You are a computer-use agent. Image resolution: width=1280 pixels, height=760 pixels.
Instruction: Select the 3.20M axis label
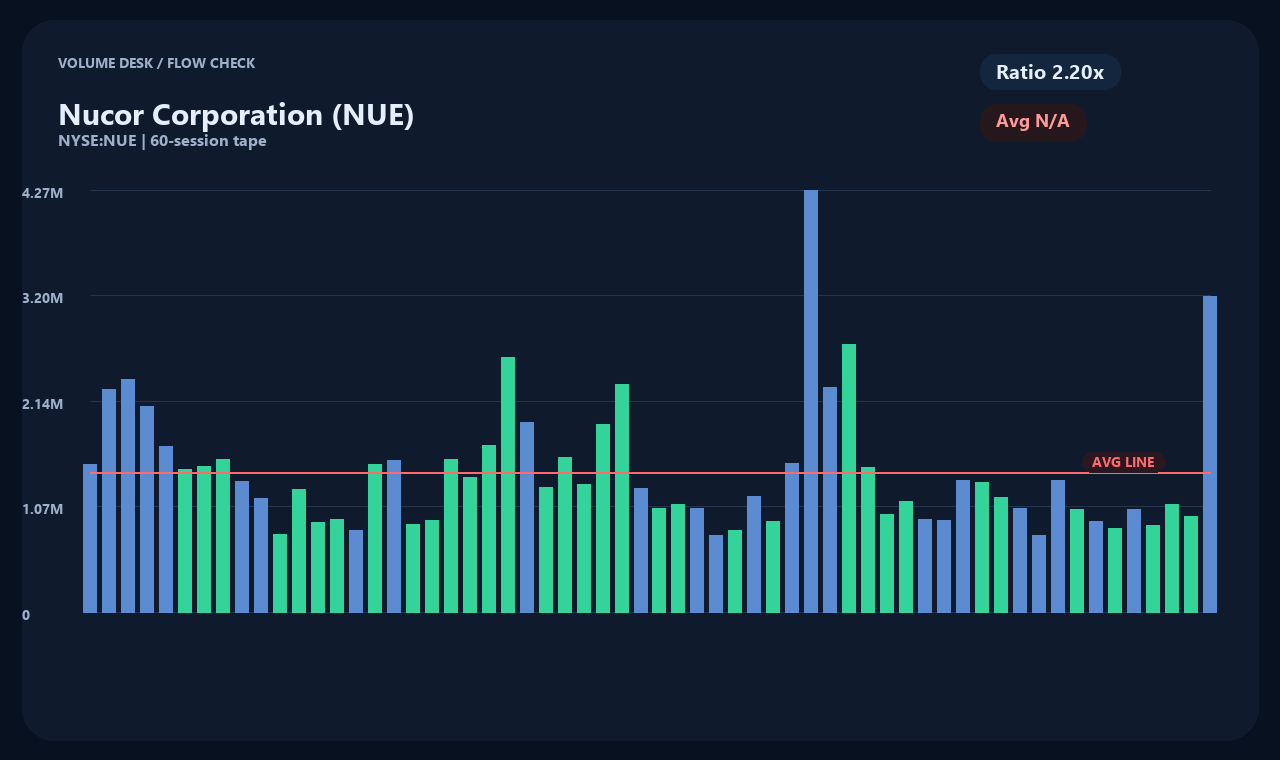pos(43,298)
